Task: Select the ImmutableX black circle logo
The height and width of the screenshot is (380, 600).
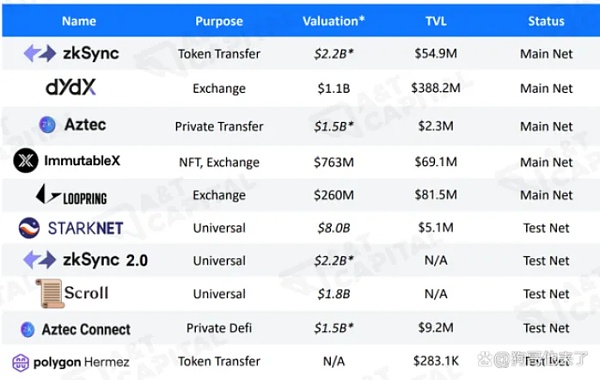Action: coord(26,160)
